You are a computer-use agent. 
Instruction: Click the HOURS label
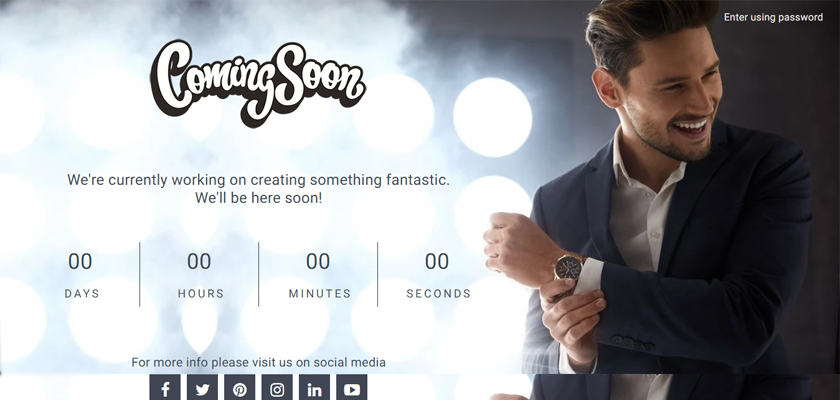[201, 293]
